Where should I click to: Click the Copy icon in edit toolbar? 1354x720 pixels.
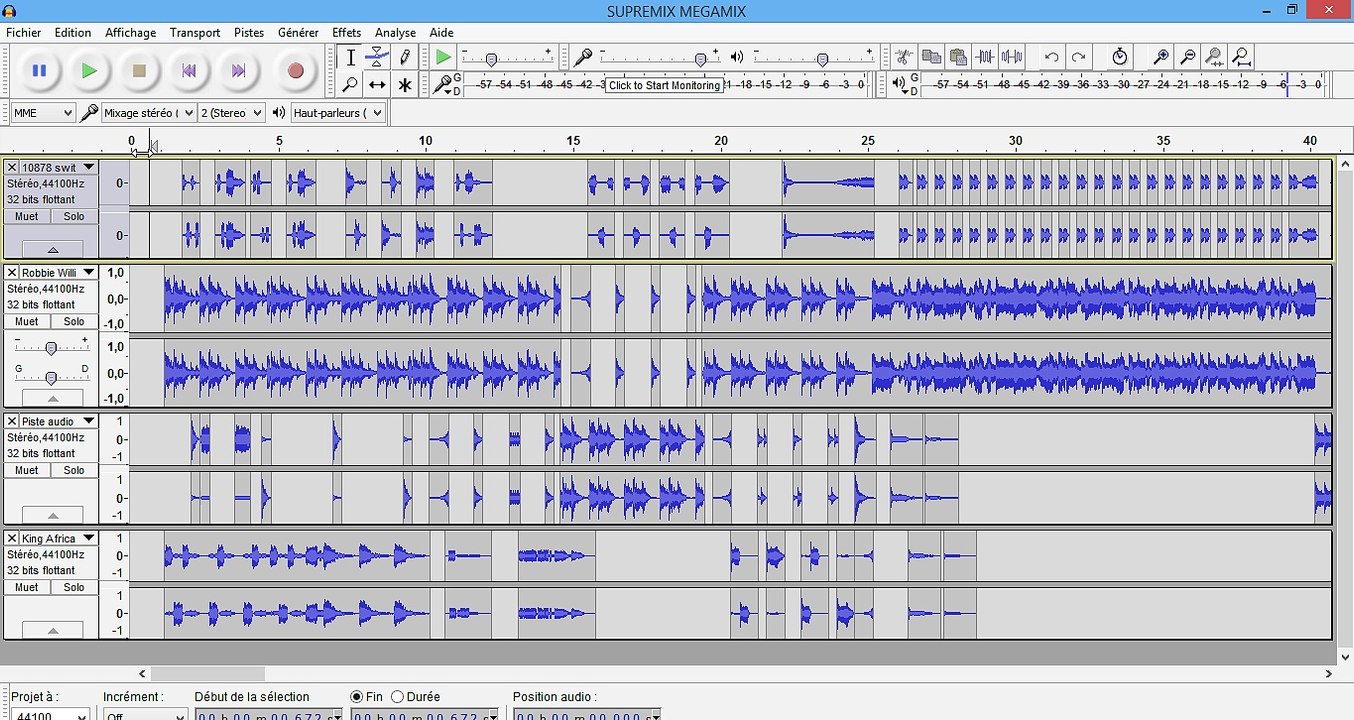931,57
